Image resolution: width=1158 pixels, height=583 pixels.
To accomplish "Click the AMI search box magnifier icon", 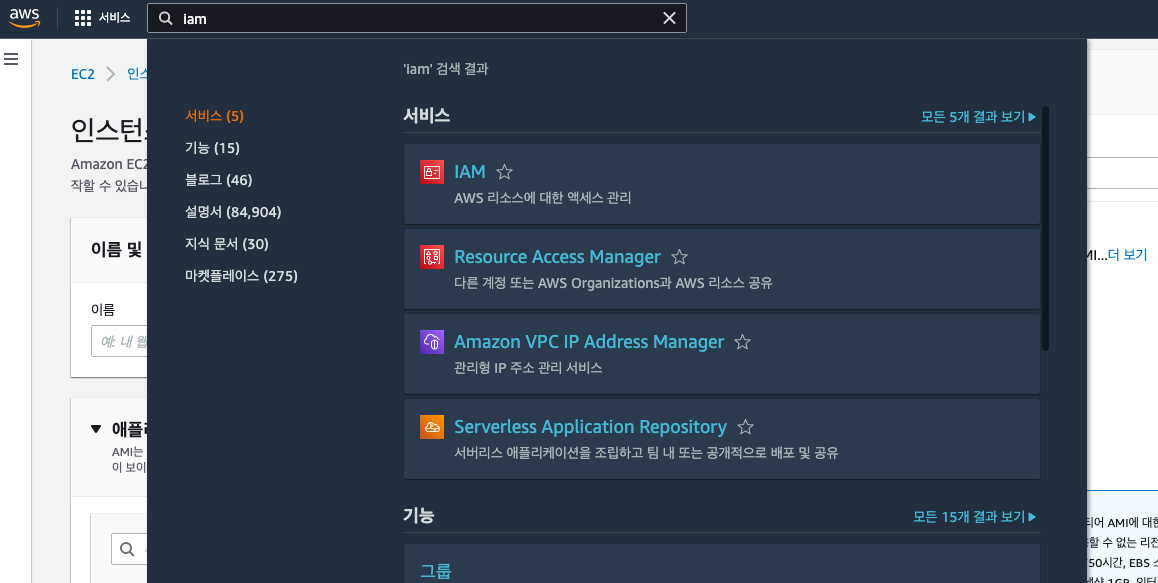I will point(127,549).
